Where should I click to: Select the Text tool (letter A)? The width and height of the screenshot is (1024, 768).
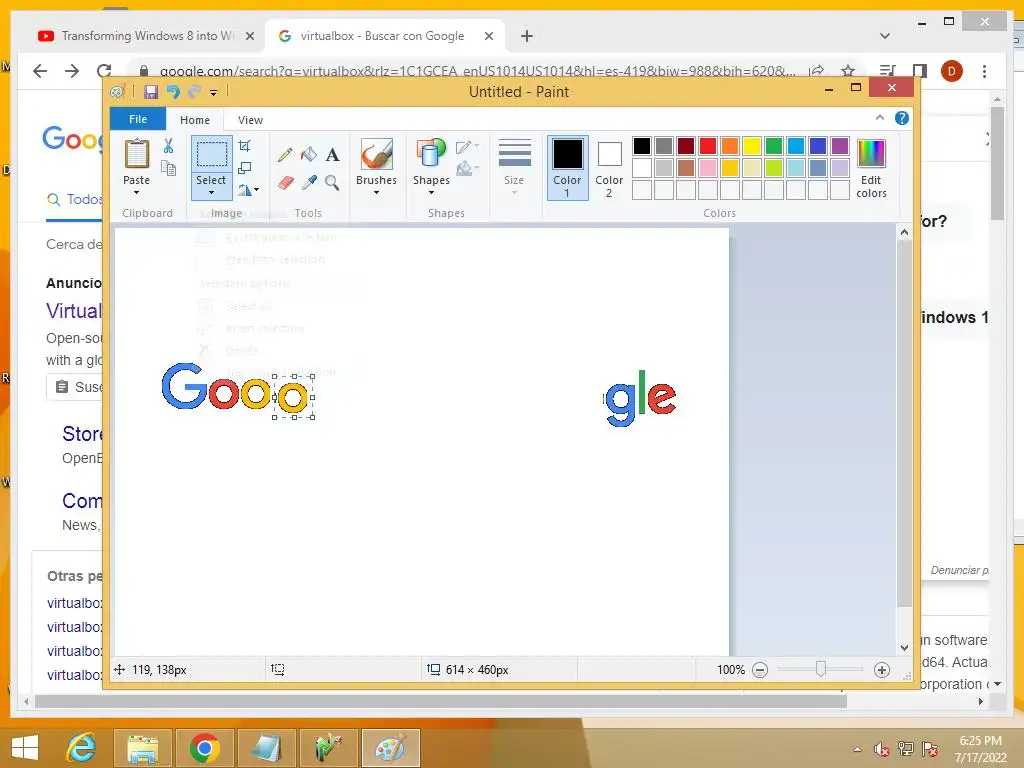[332, 155]
